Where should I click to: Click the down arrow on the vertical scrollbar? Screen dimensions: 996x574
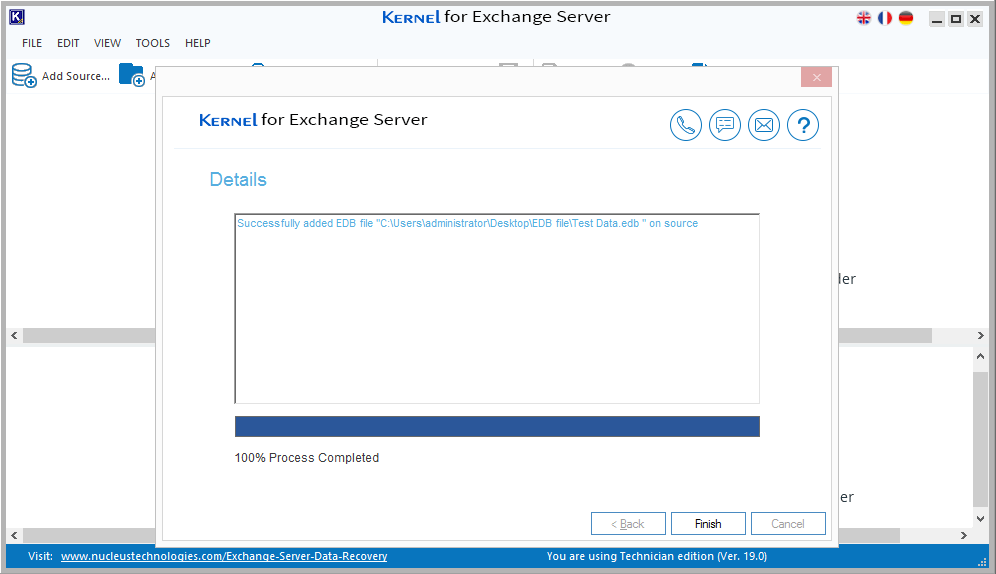coord(980,519)
